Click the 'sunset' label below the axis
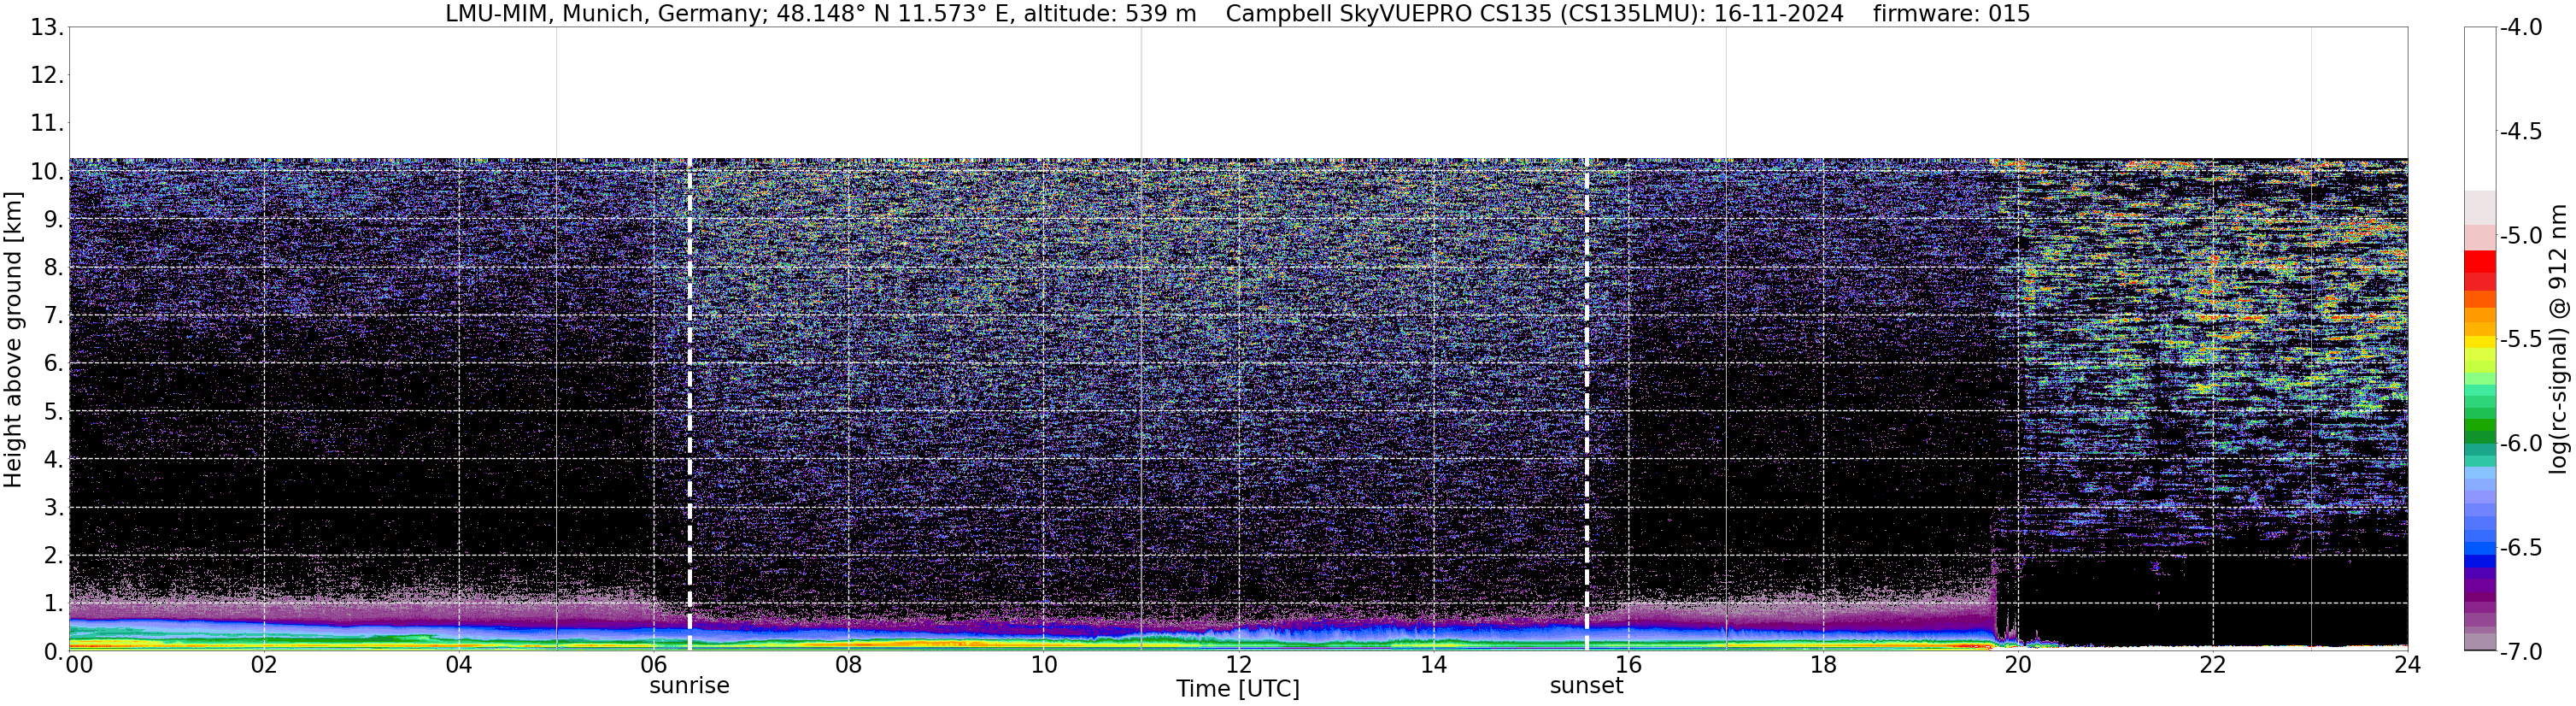Screen dimensions: 2576x706 pos(1586,686)
